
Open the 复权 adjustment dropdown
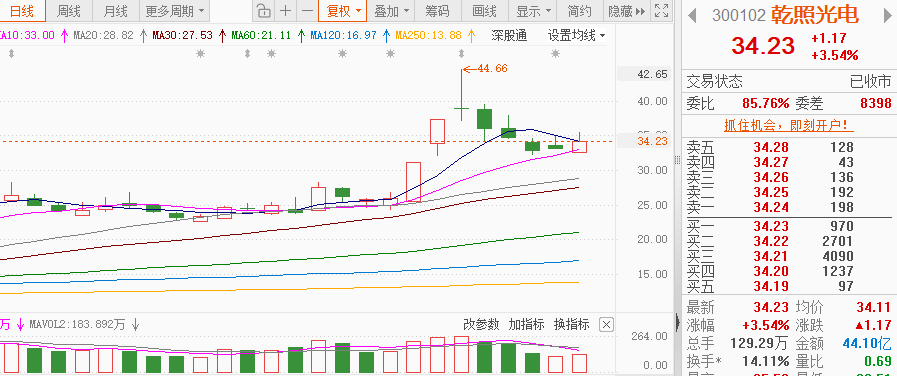pos(343,11)
